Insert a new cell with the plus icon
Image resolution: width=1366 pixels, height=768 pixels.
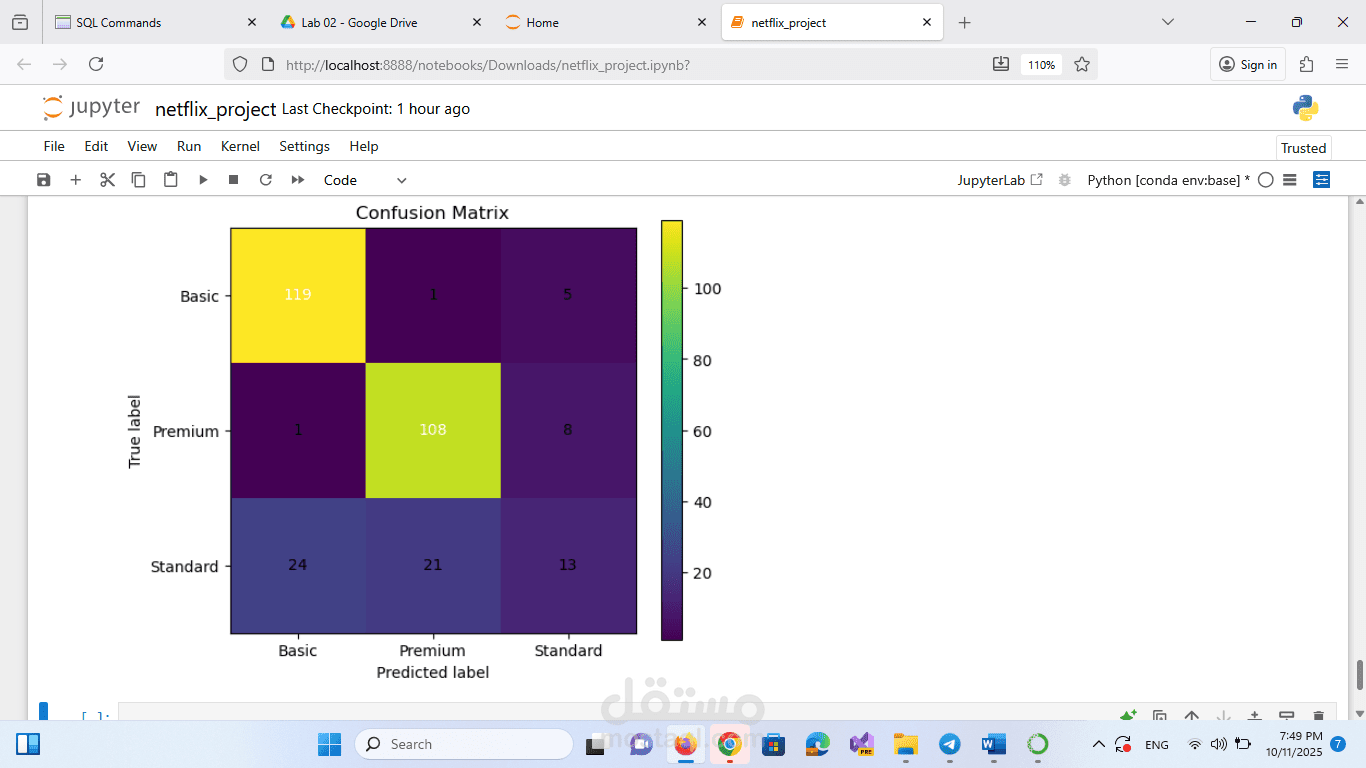[75, 180]
